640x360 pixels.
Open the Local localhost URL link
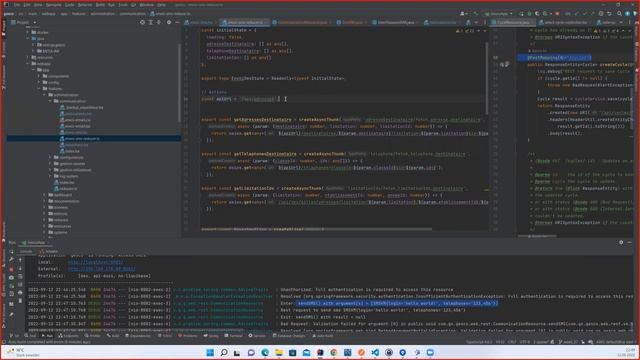click(95, 262)
